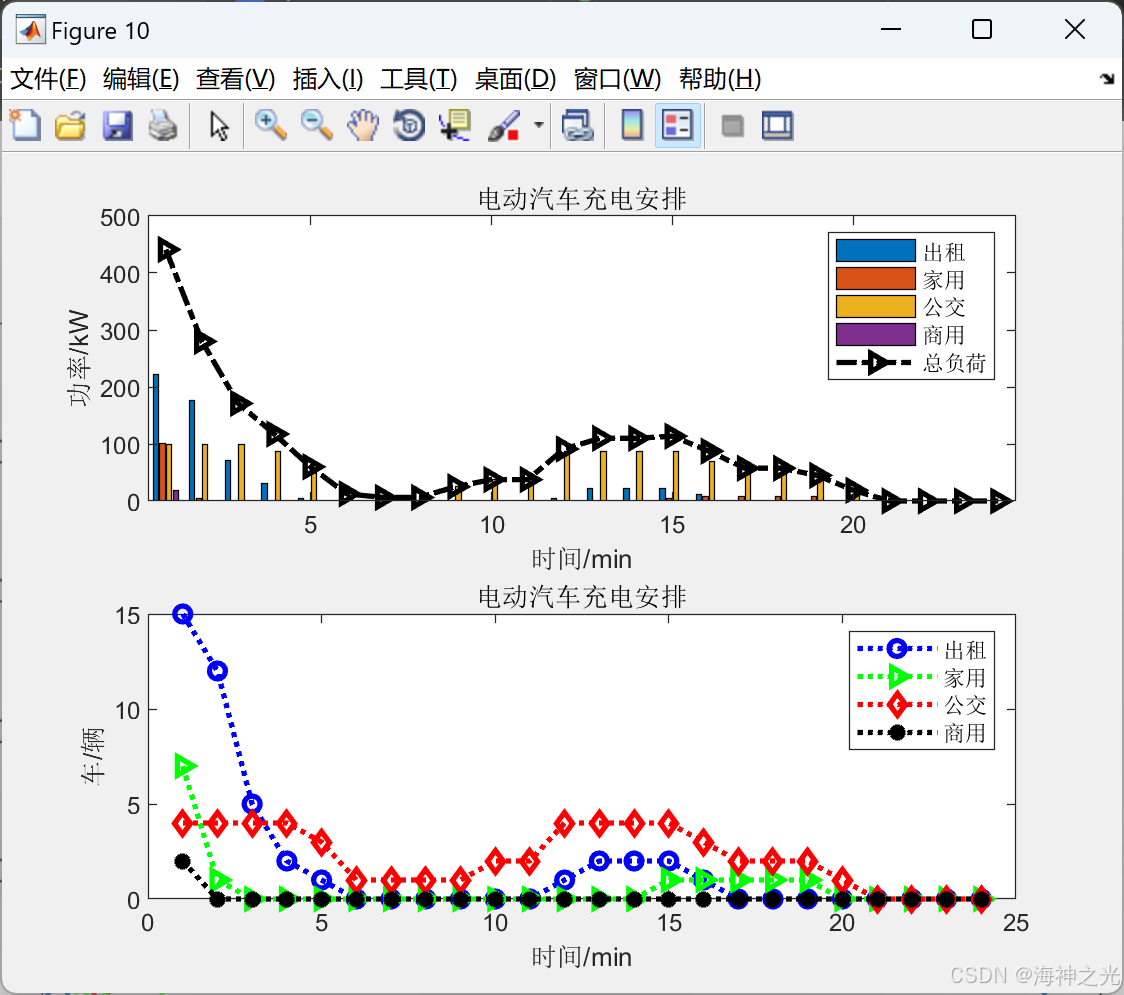Click the black commercial marker at 2 vehicles

183,861
